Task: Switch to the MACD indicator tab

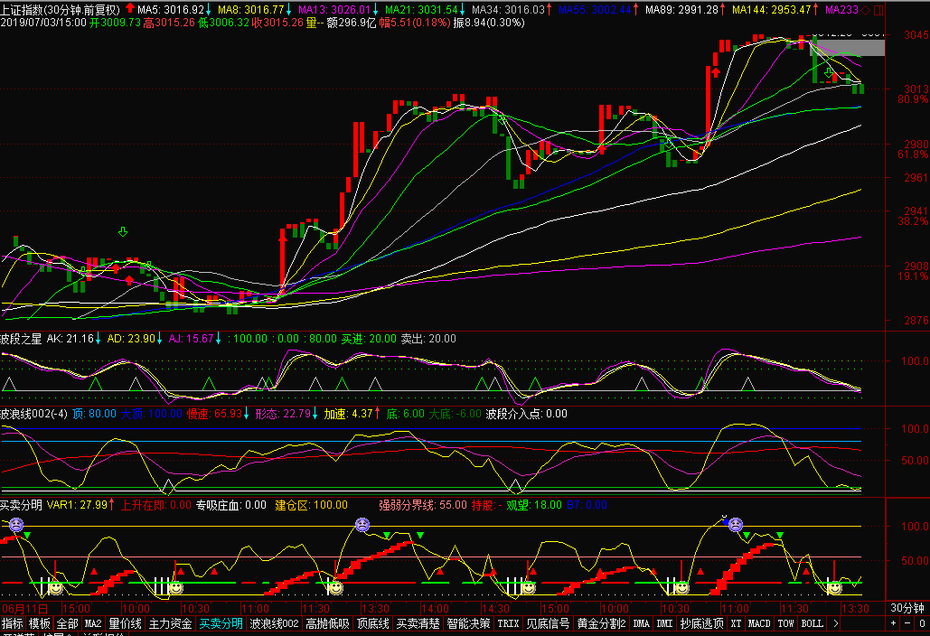Action: [759, 624]
